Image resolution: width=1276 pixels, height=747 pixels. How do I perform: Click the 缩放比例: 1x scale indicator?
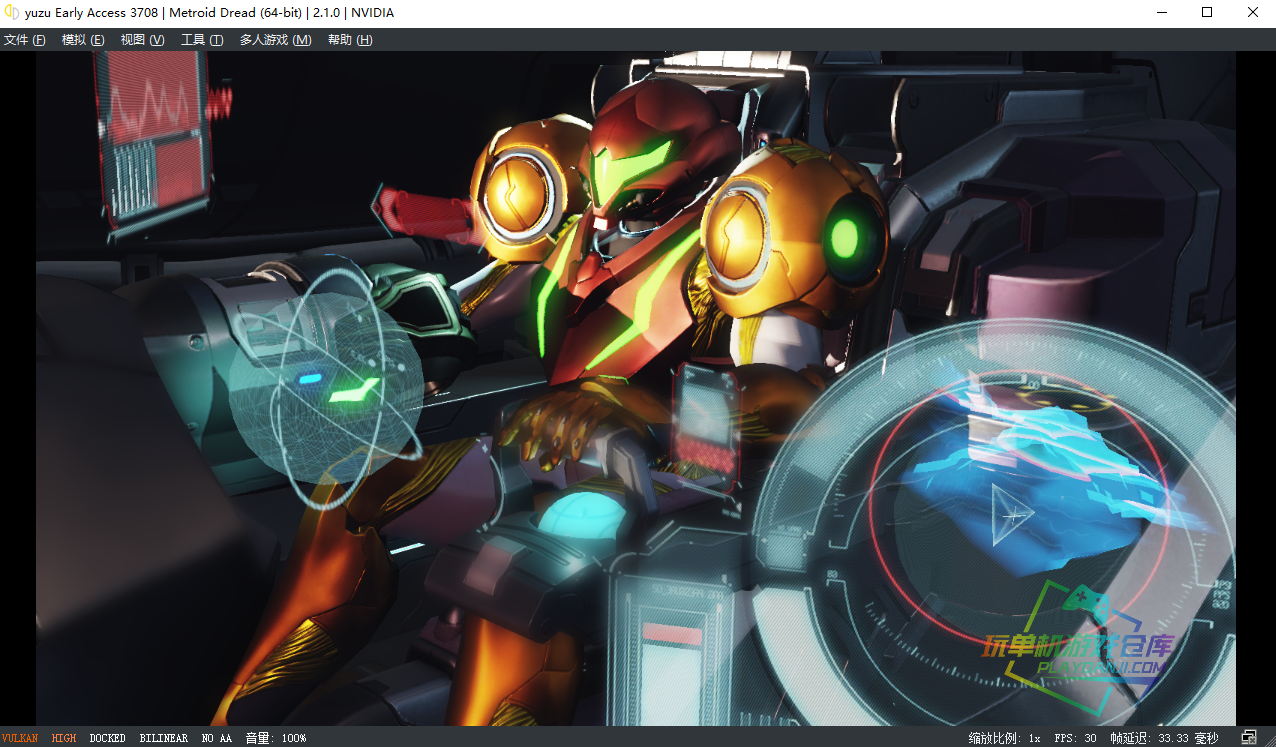[x=1005, y=738]
